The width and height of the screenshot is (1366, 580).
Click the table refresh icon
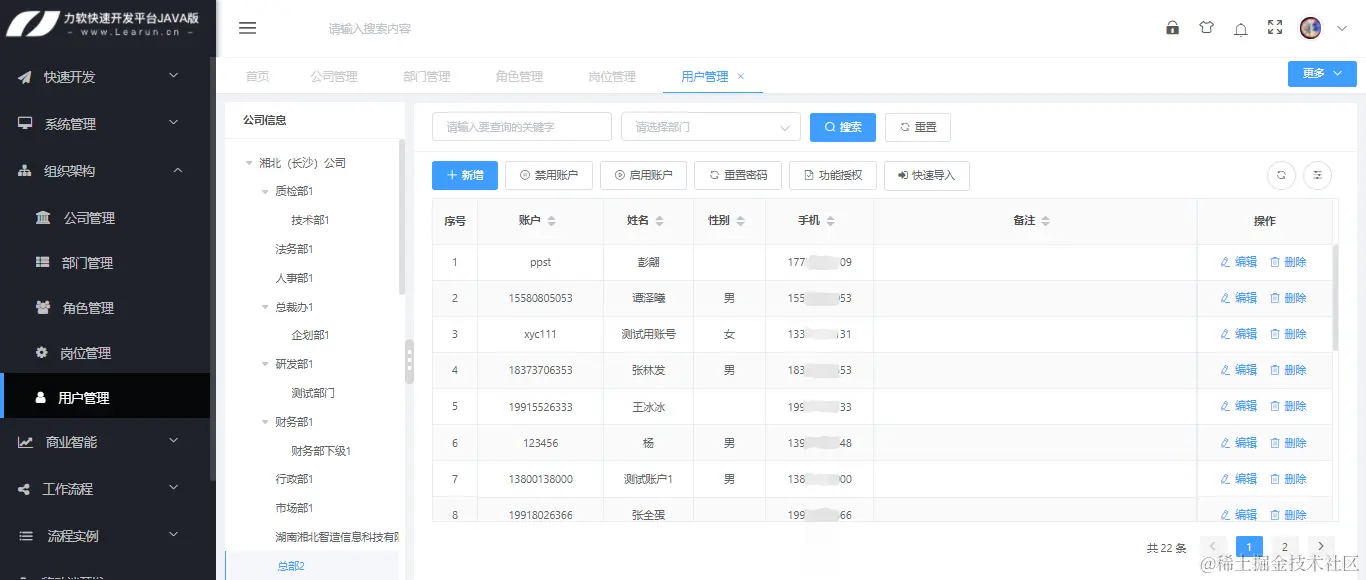(x=1281, y=175)
